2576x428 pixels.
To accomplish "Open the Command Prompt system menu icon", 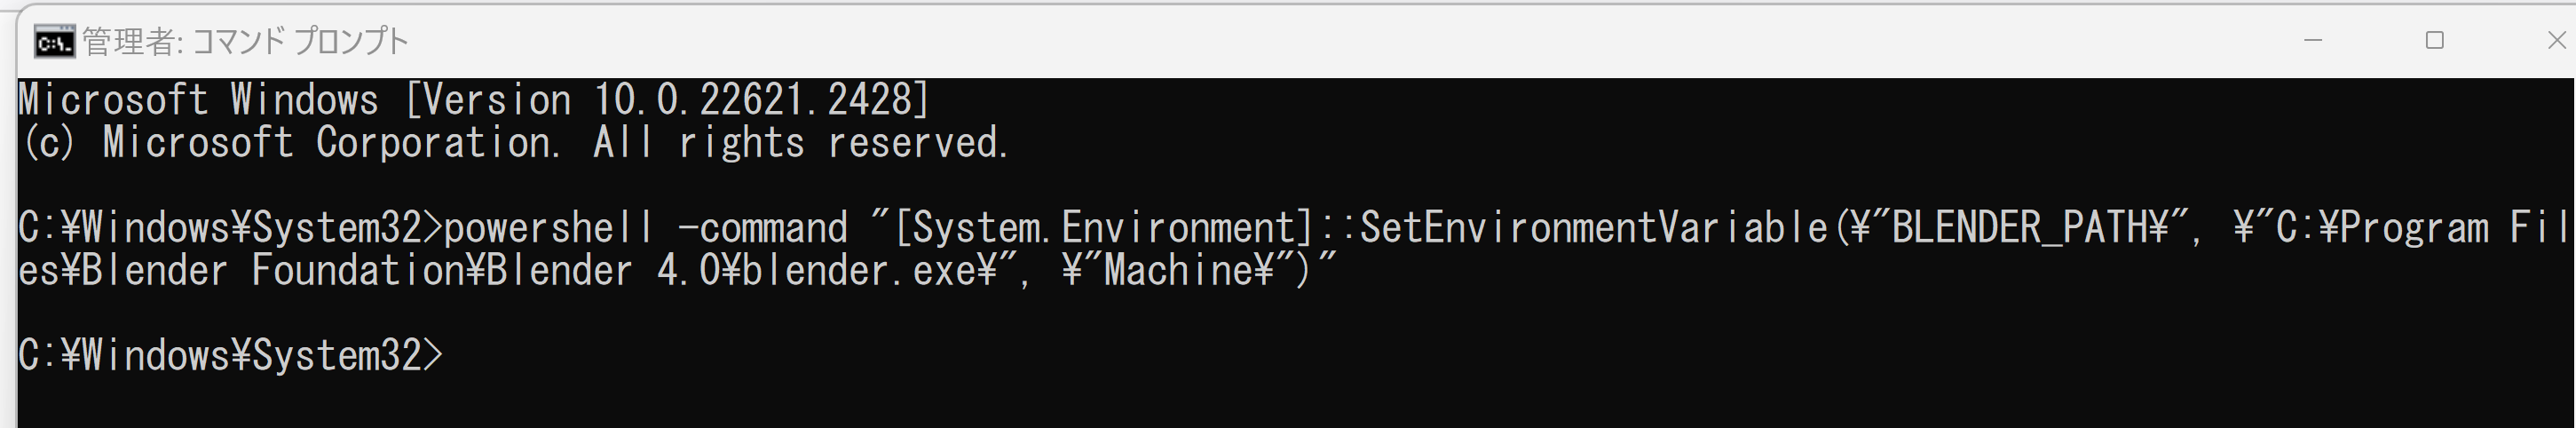I will (54, 42).
